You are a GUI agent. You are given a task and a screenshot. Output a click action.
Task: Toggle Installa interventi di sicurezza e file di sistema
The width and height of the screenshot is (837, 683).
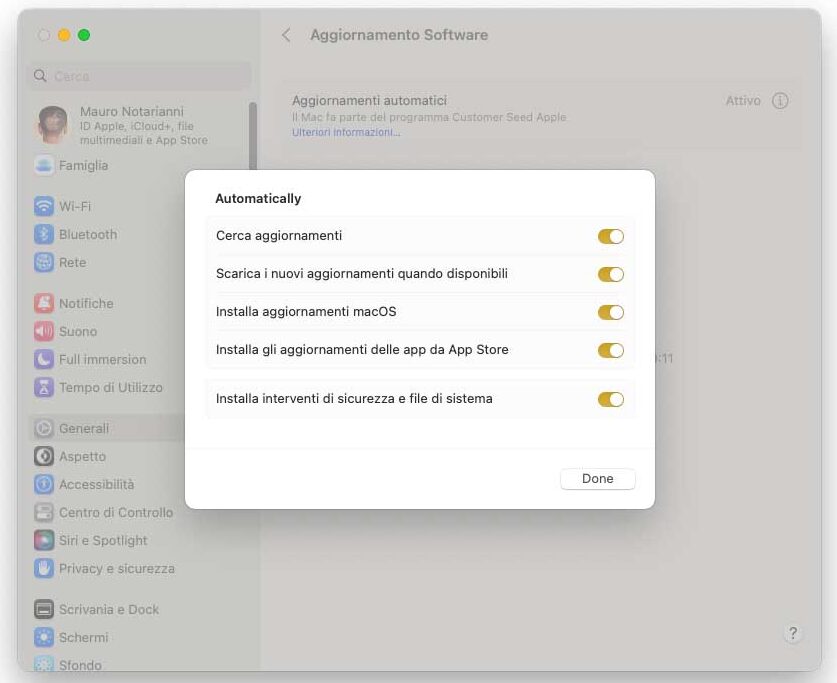(611, 399)
